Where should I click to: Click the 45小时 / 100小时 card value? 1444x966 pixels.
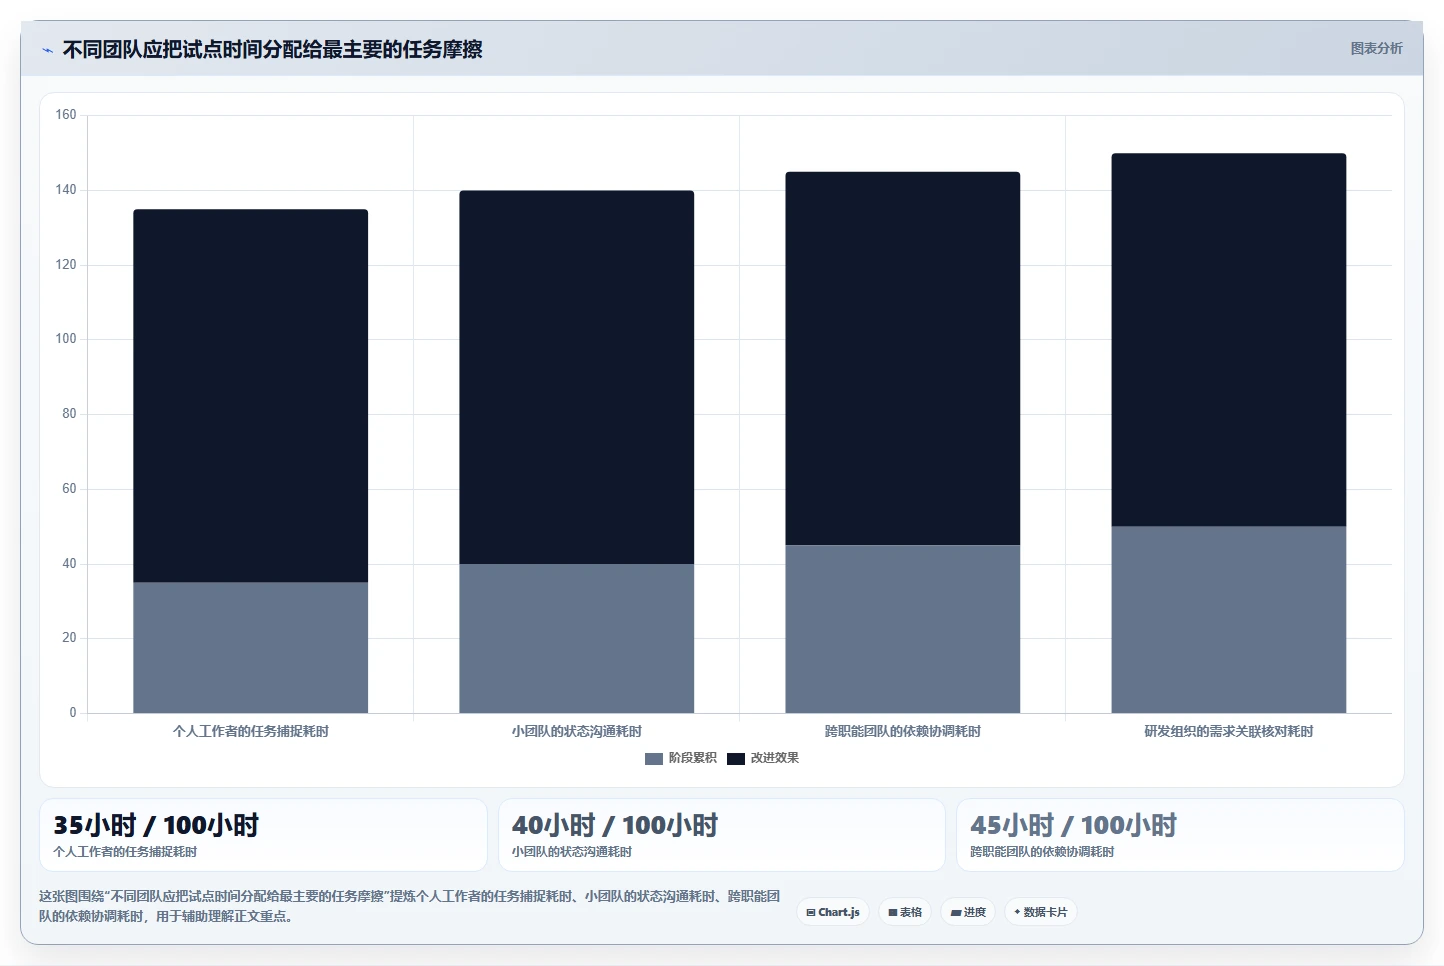(1073, 825)
